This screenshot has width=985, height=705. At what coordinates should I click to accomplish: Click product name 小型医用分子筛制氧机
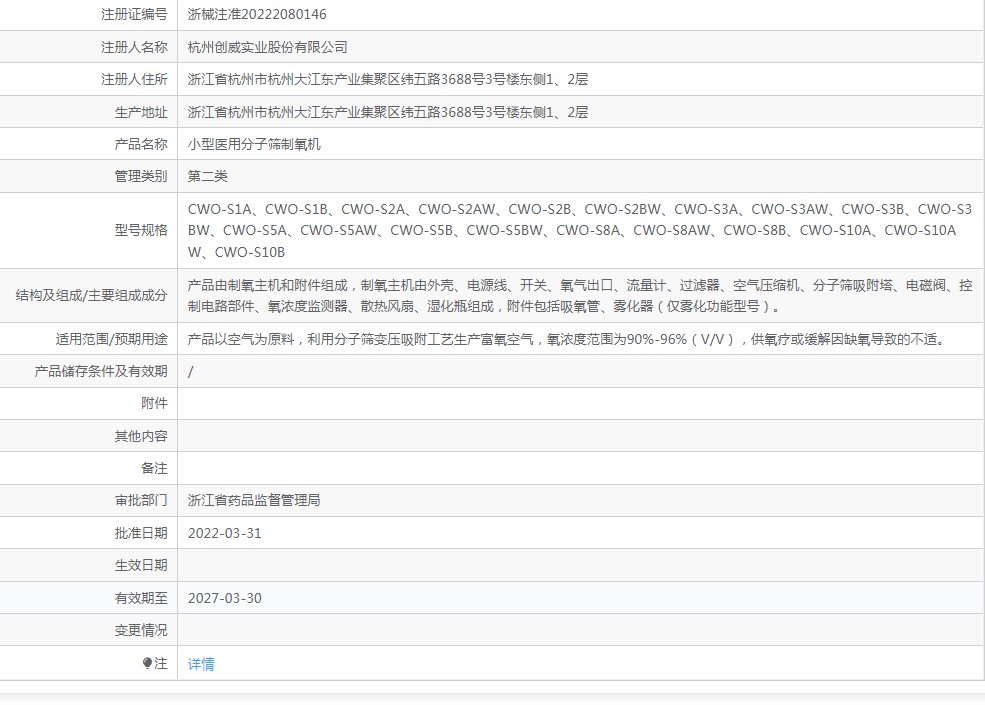[254, 144]
